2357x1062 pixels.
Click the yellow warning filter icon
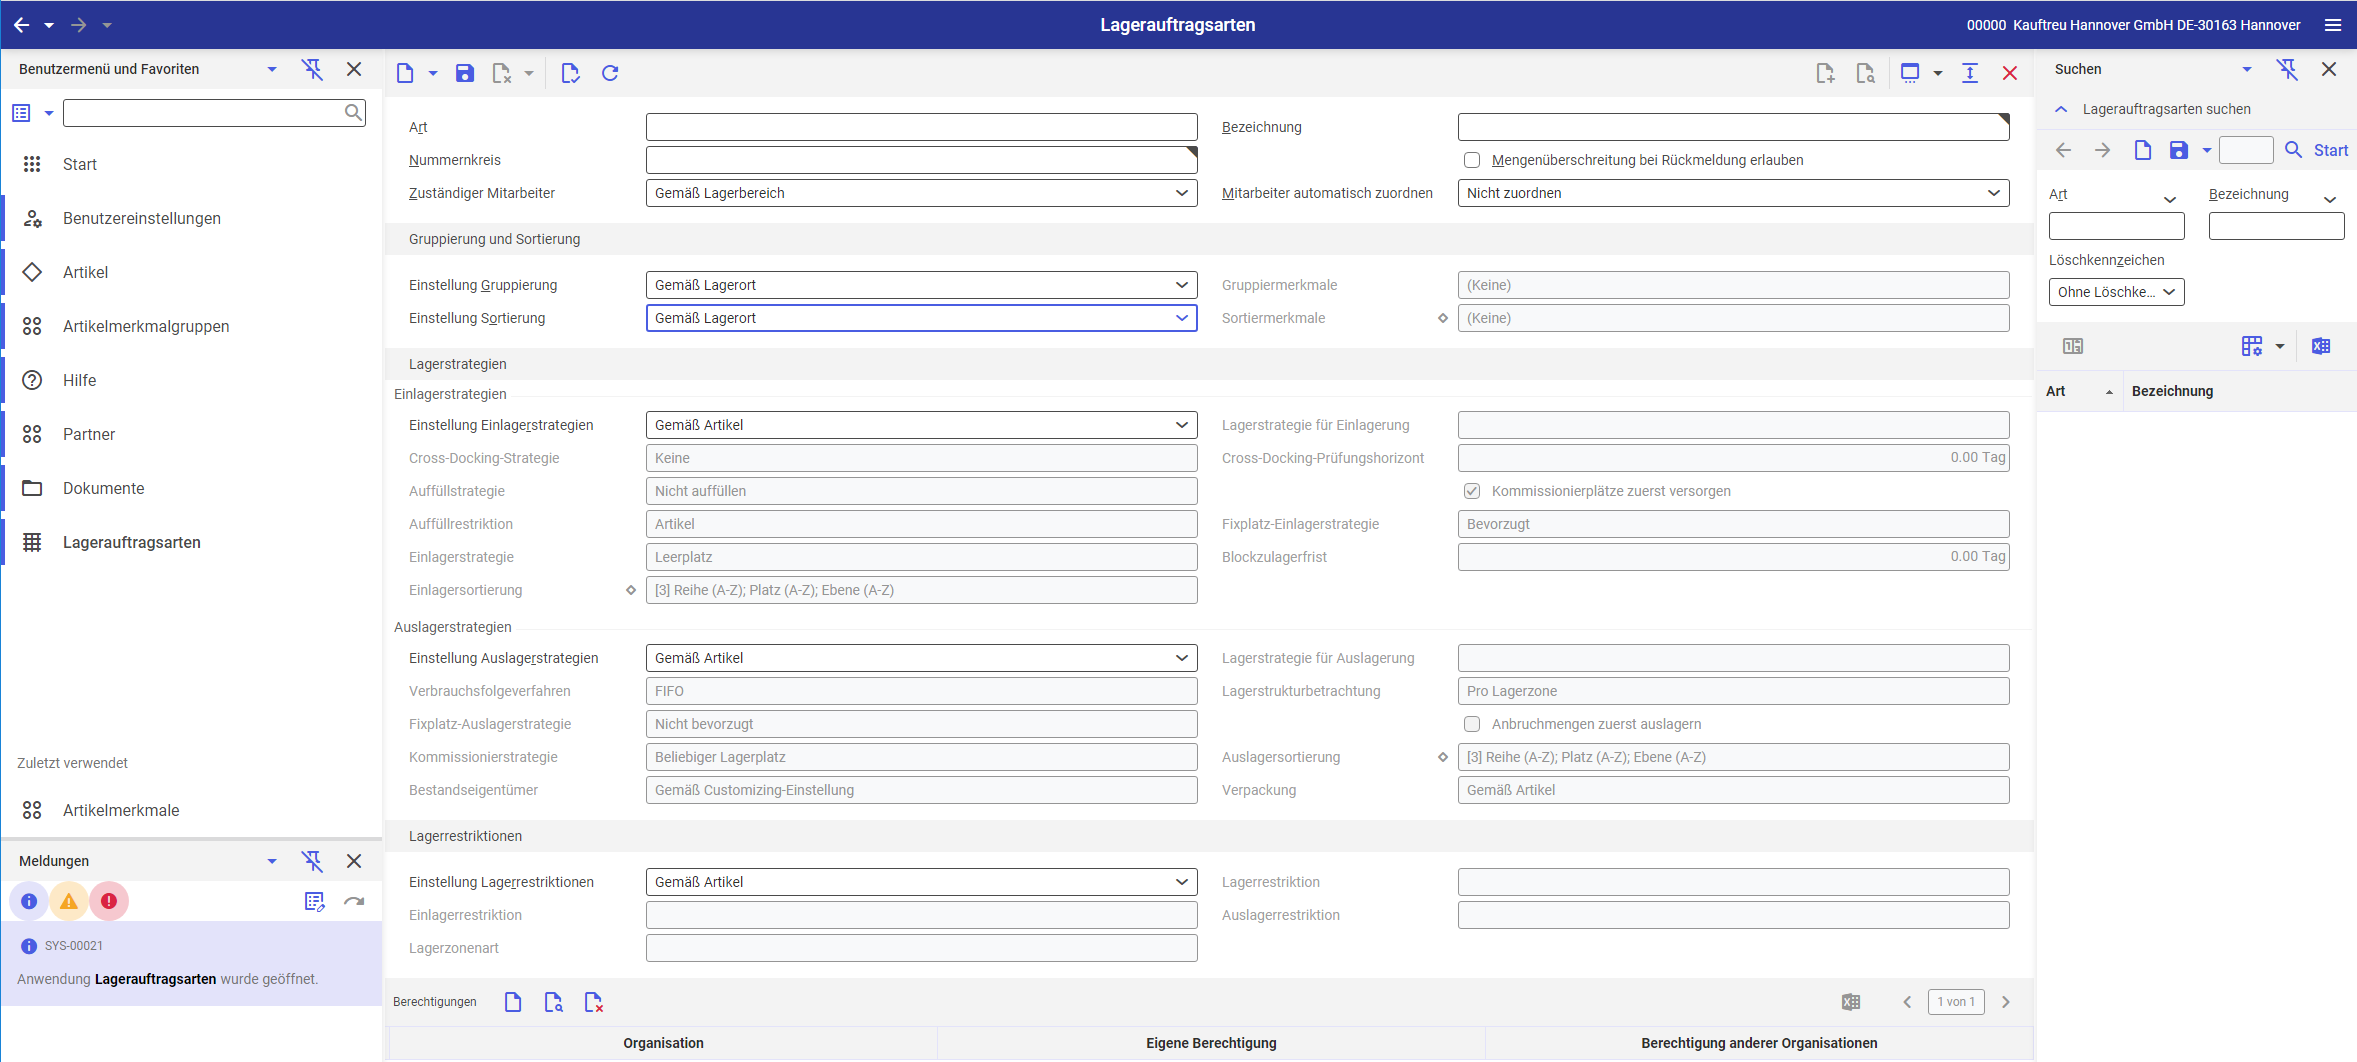click(69, 901)
